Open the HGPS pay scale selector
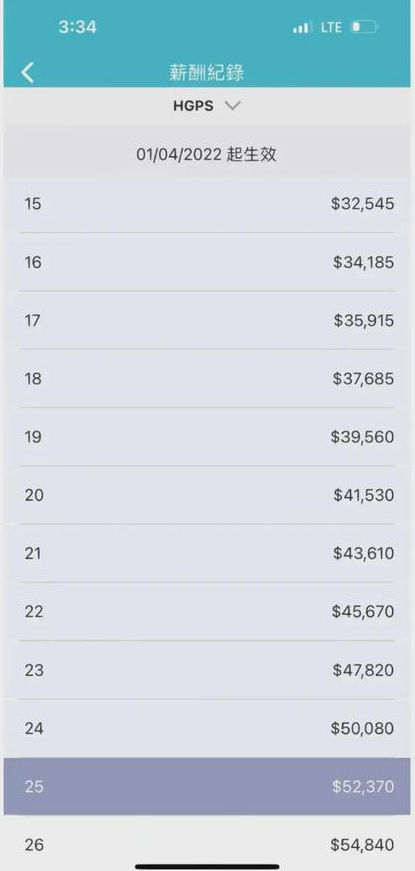Image resolution: width=415 pixels, height=871 pixels. click(x=207, y=106)
